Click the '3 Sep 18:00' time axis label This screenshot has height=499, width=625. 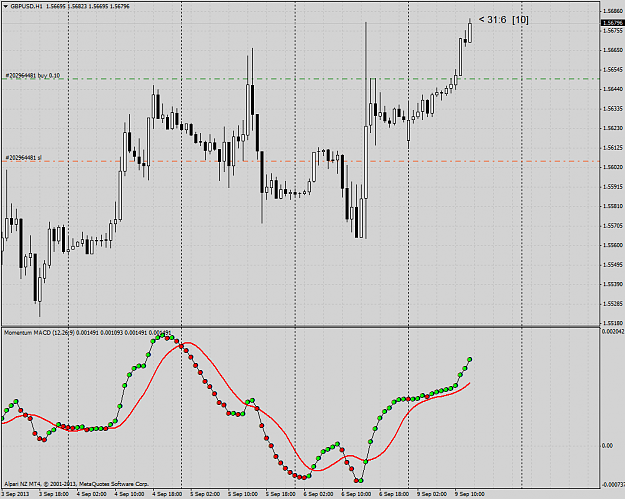[54, 494]
